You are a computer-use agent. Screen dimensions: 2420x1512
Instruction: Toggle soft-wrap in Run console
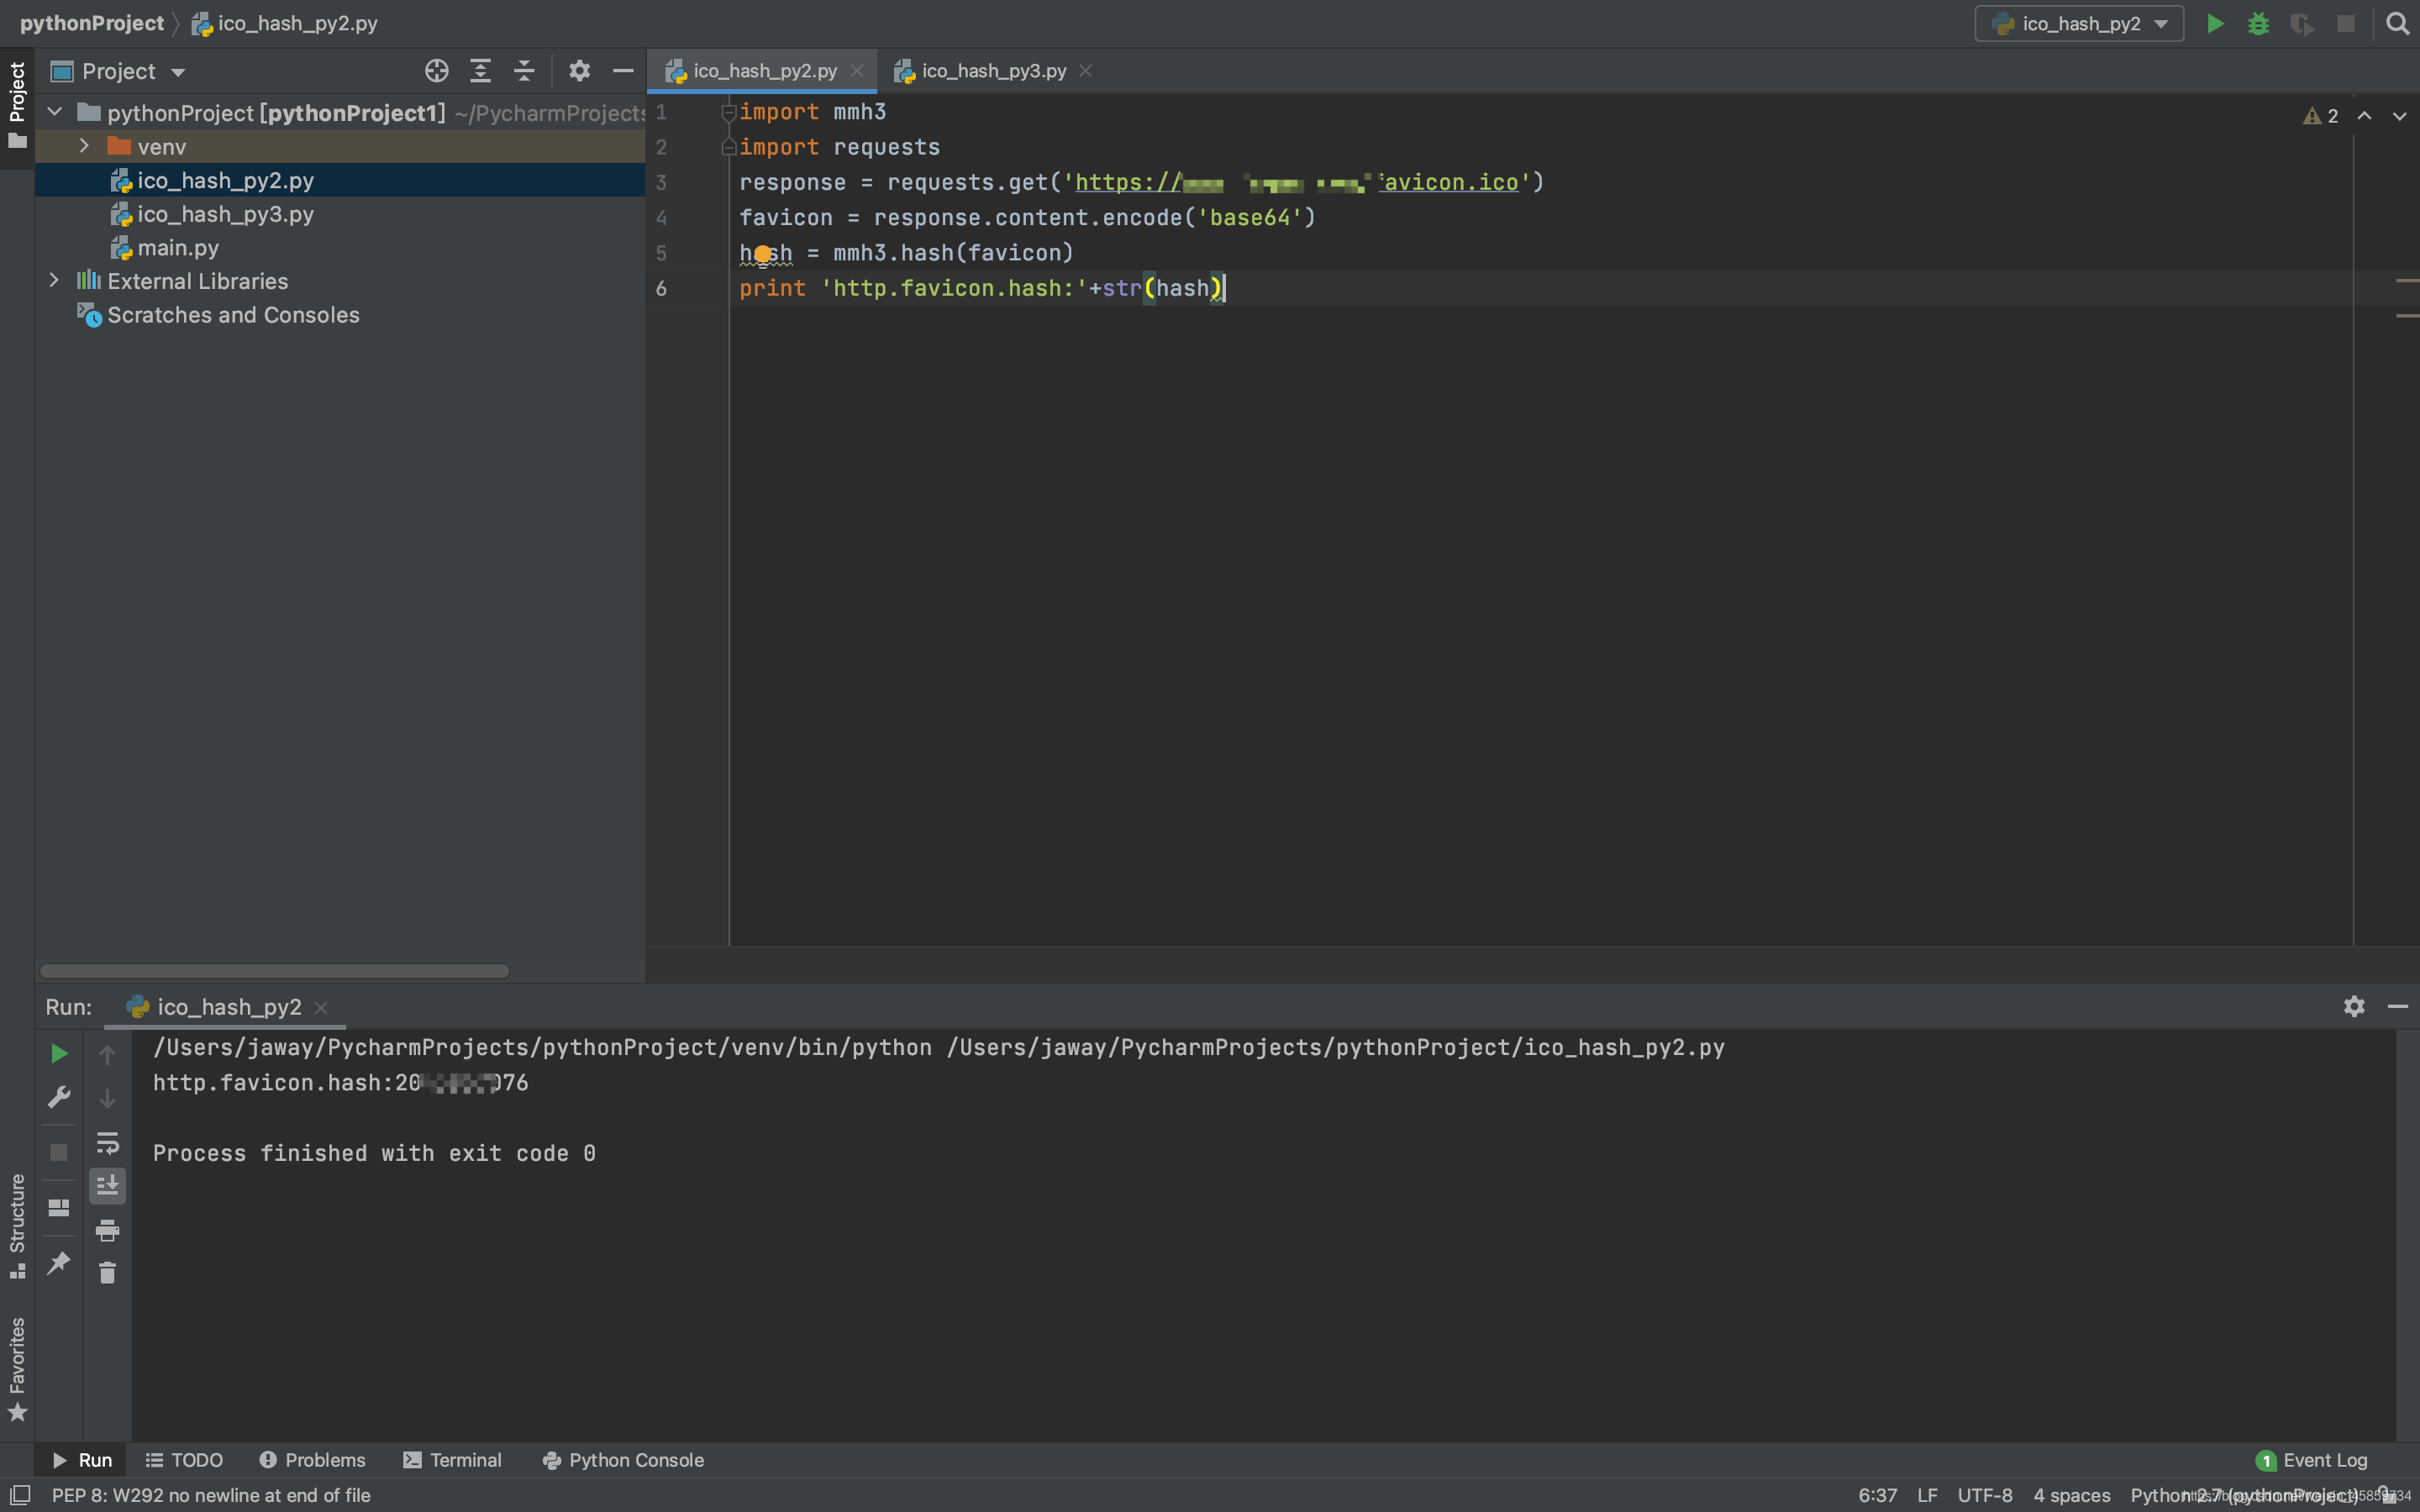click(x=107, y=1142)
